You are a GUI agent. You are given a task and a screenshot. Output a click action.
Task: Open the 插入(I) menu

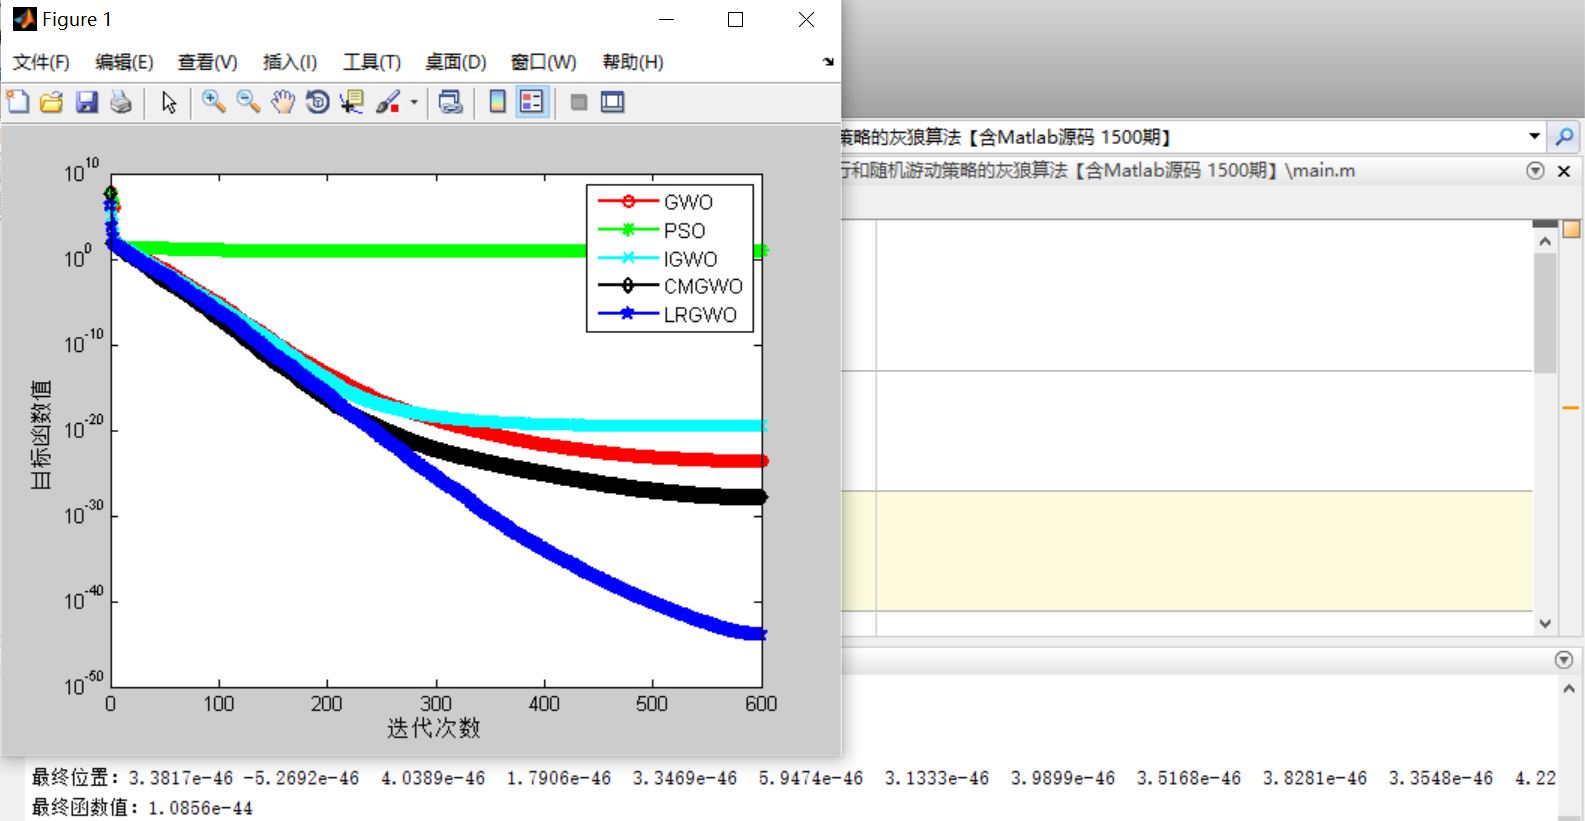point(289,62)
